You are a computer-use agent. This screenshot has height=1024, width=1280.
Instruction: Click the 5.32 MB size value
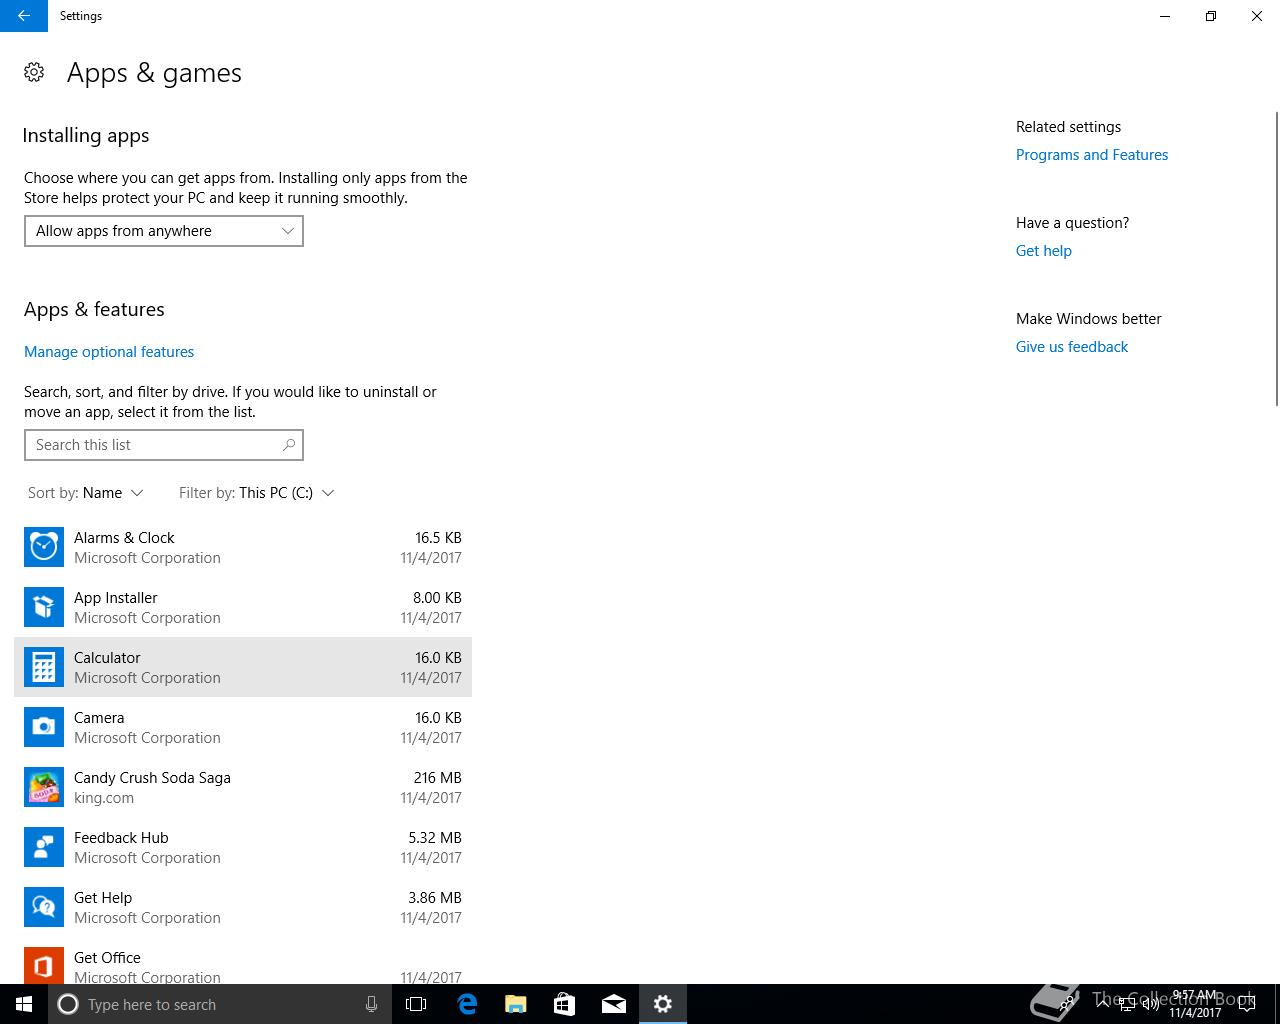(x=435, y=838)
